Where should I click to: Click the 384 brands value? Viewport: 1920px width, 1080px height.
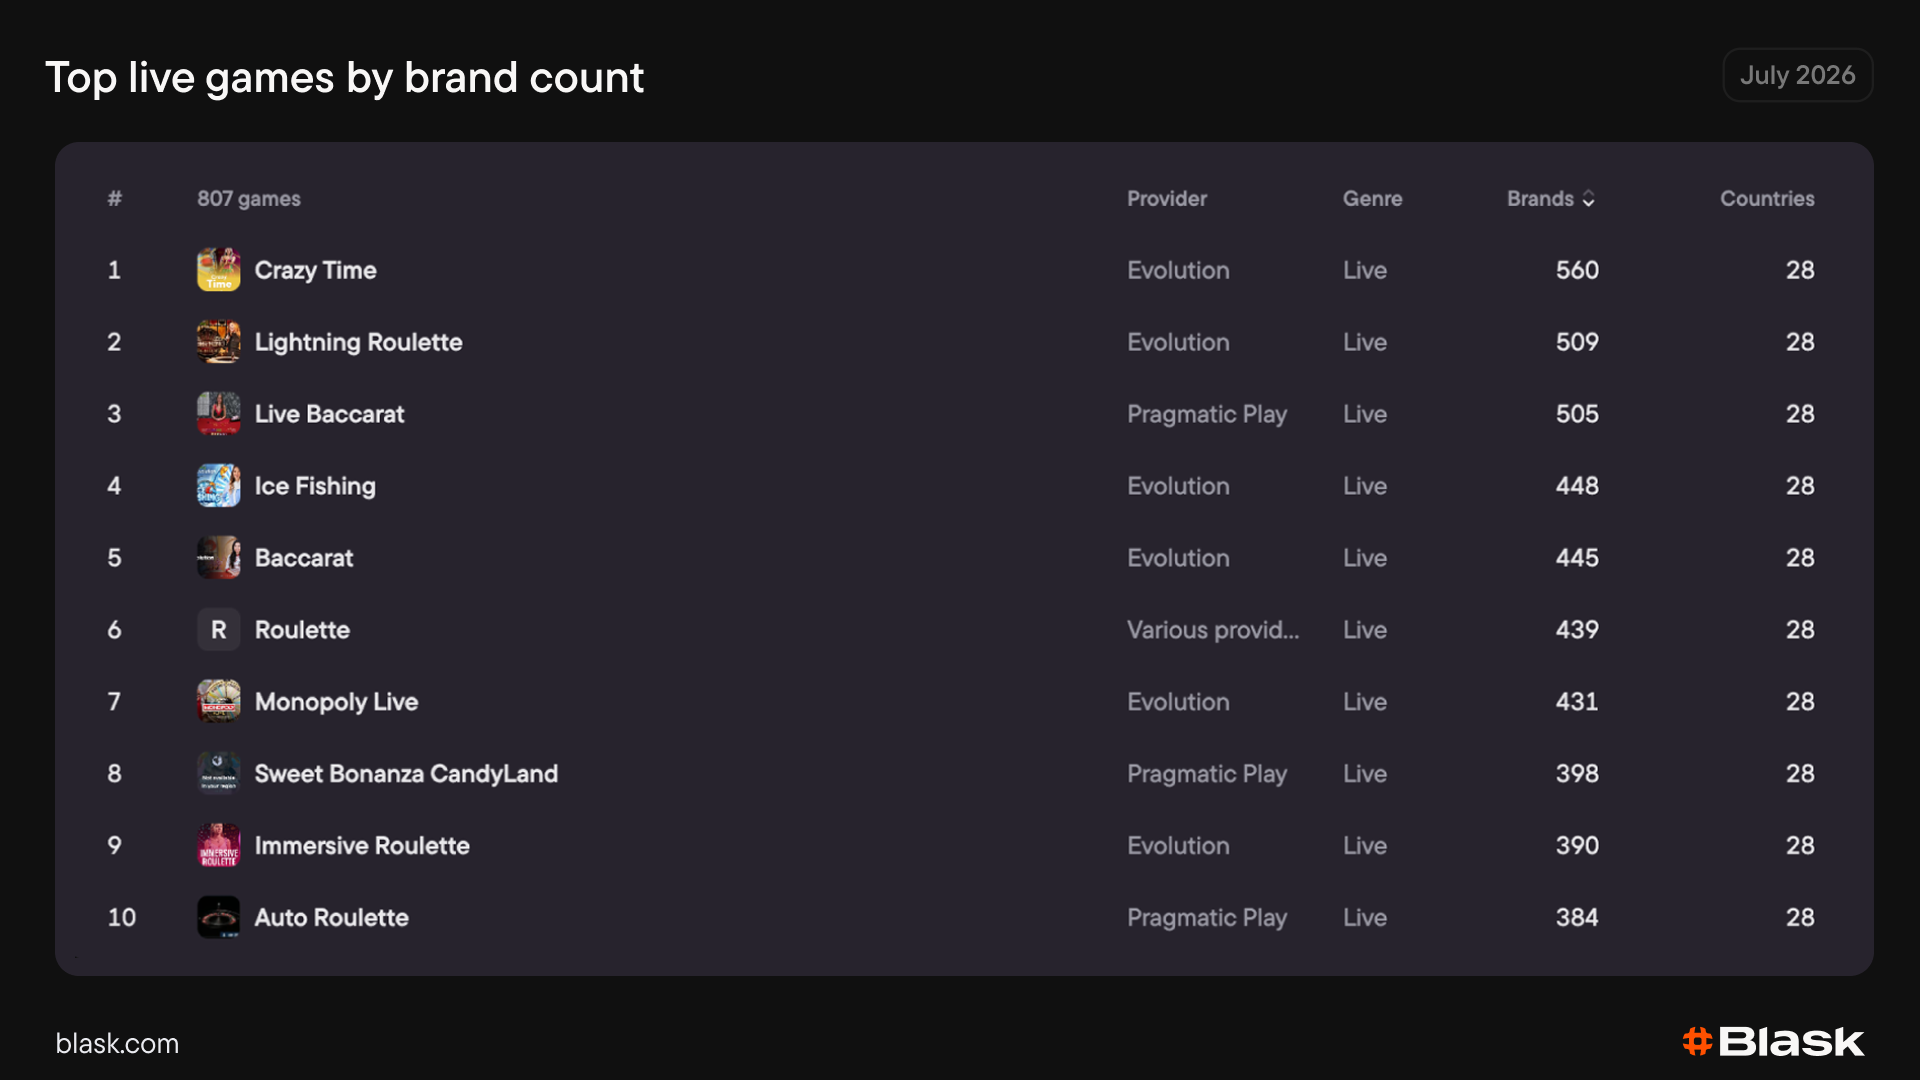[1577, 918]
